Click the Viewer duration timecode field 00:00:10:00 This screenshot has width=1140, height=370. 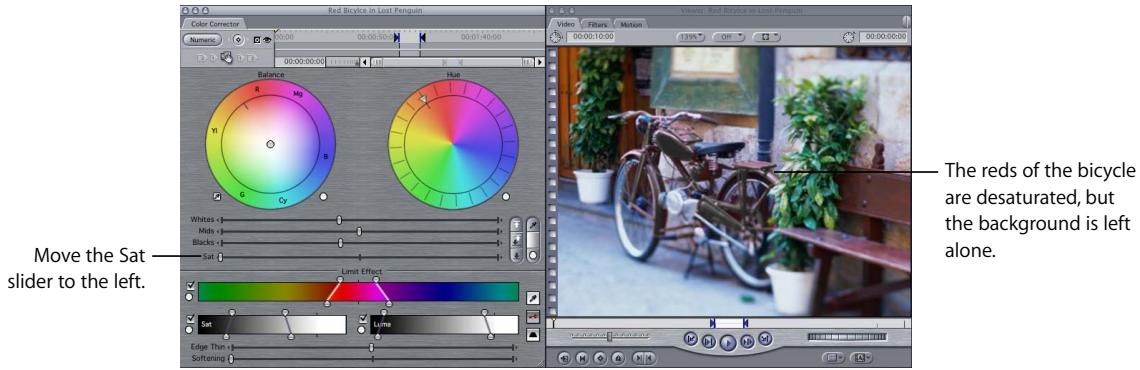[x=590, y=36]
